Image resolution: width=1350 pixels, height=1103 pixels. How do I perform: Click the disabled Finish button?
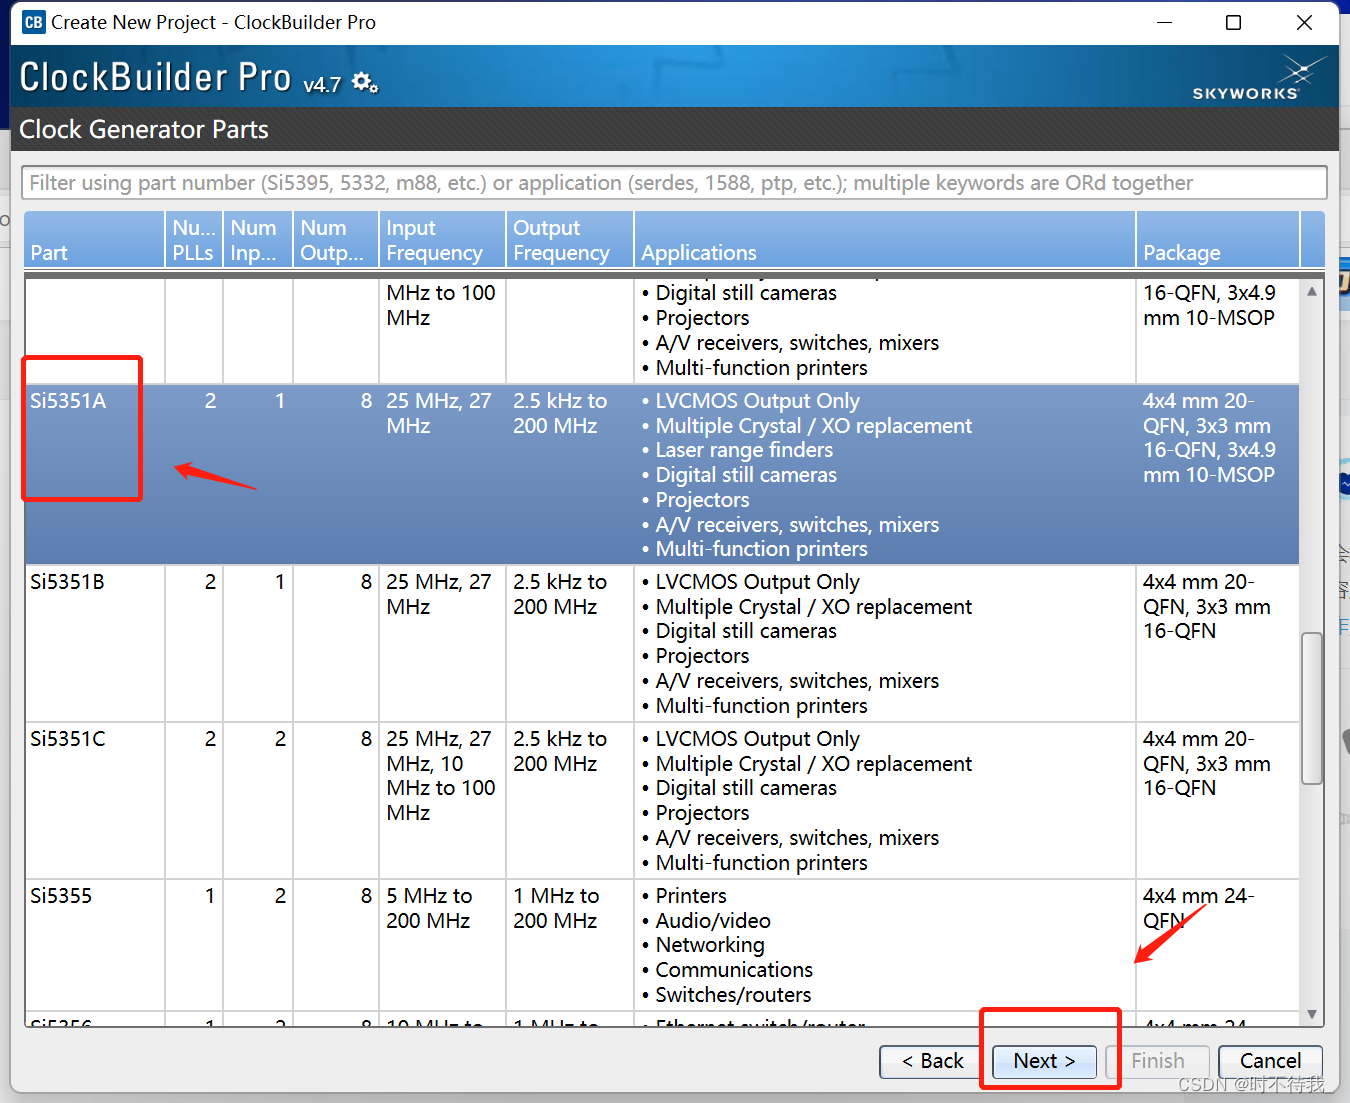tap(1158, 1061)
